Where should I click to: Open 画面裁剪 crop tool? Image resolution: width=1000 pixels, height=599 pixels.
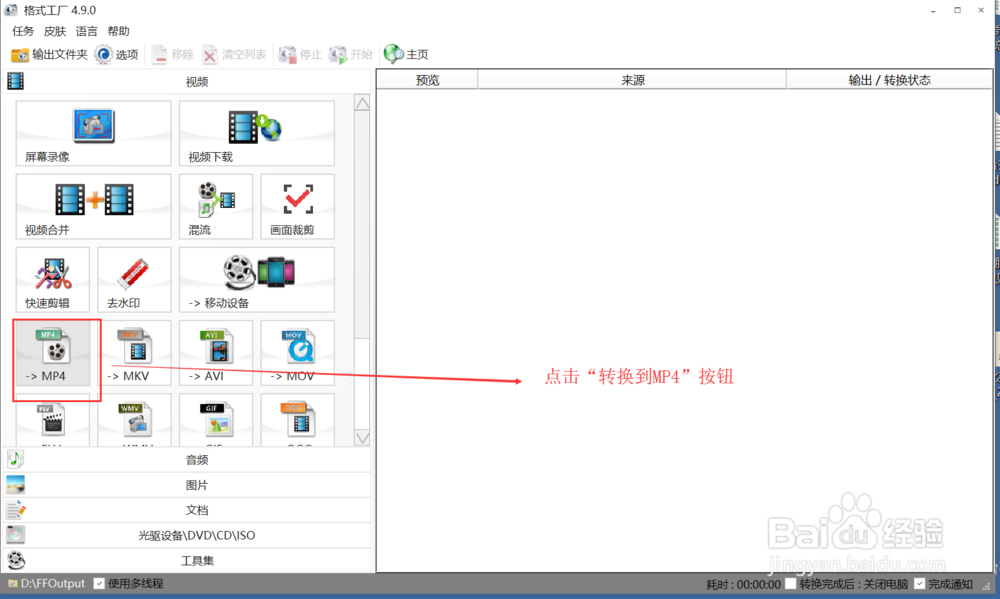[298, 207]
